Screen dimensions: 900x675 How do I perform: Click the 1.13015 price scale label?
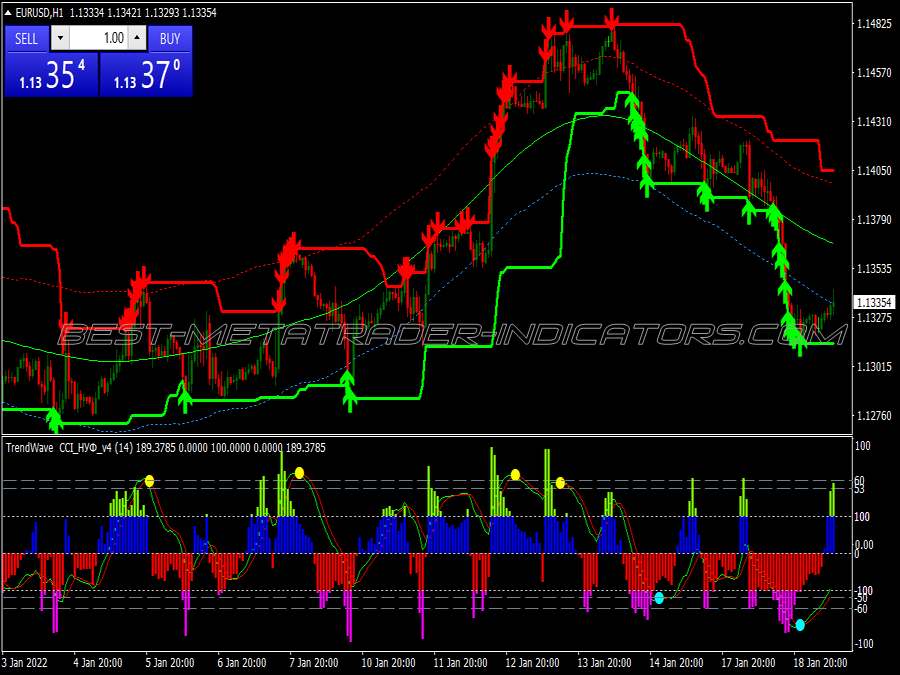coord(874,366)
